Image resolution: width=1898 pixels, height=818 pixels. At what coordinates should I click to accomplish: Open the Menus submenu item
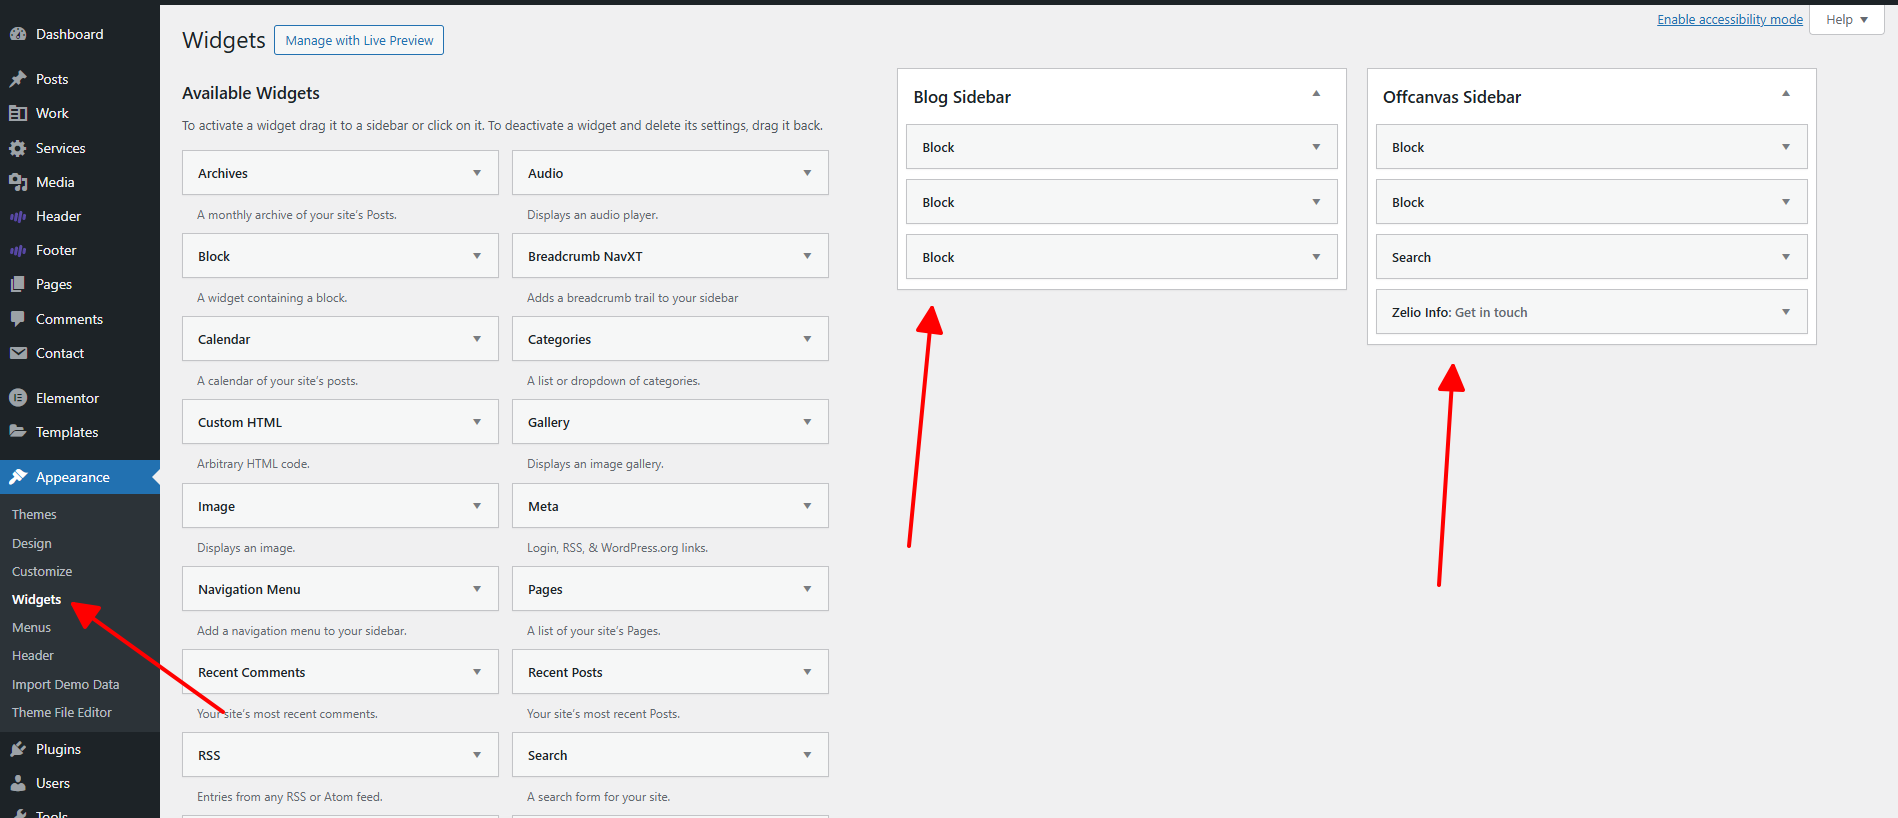pyautogui.click(x=31, y=627)
